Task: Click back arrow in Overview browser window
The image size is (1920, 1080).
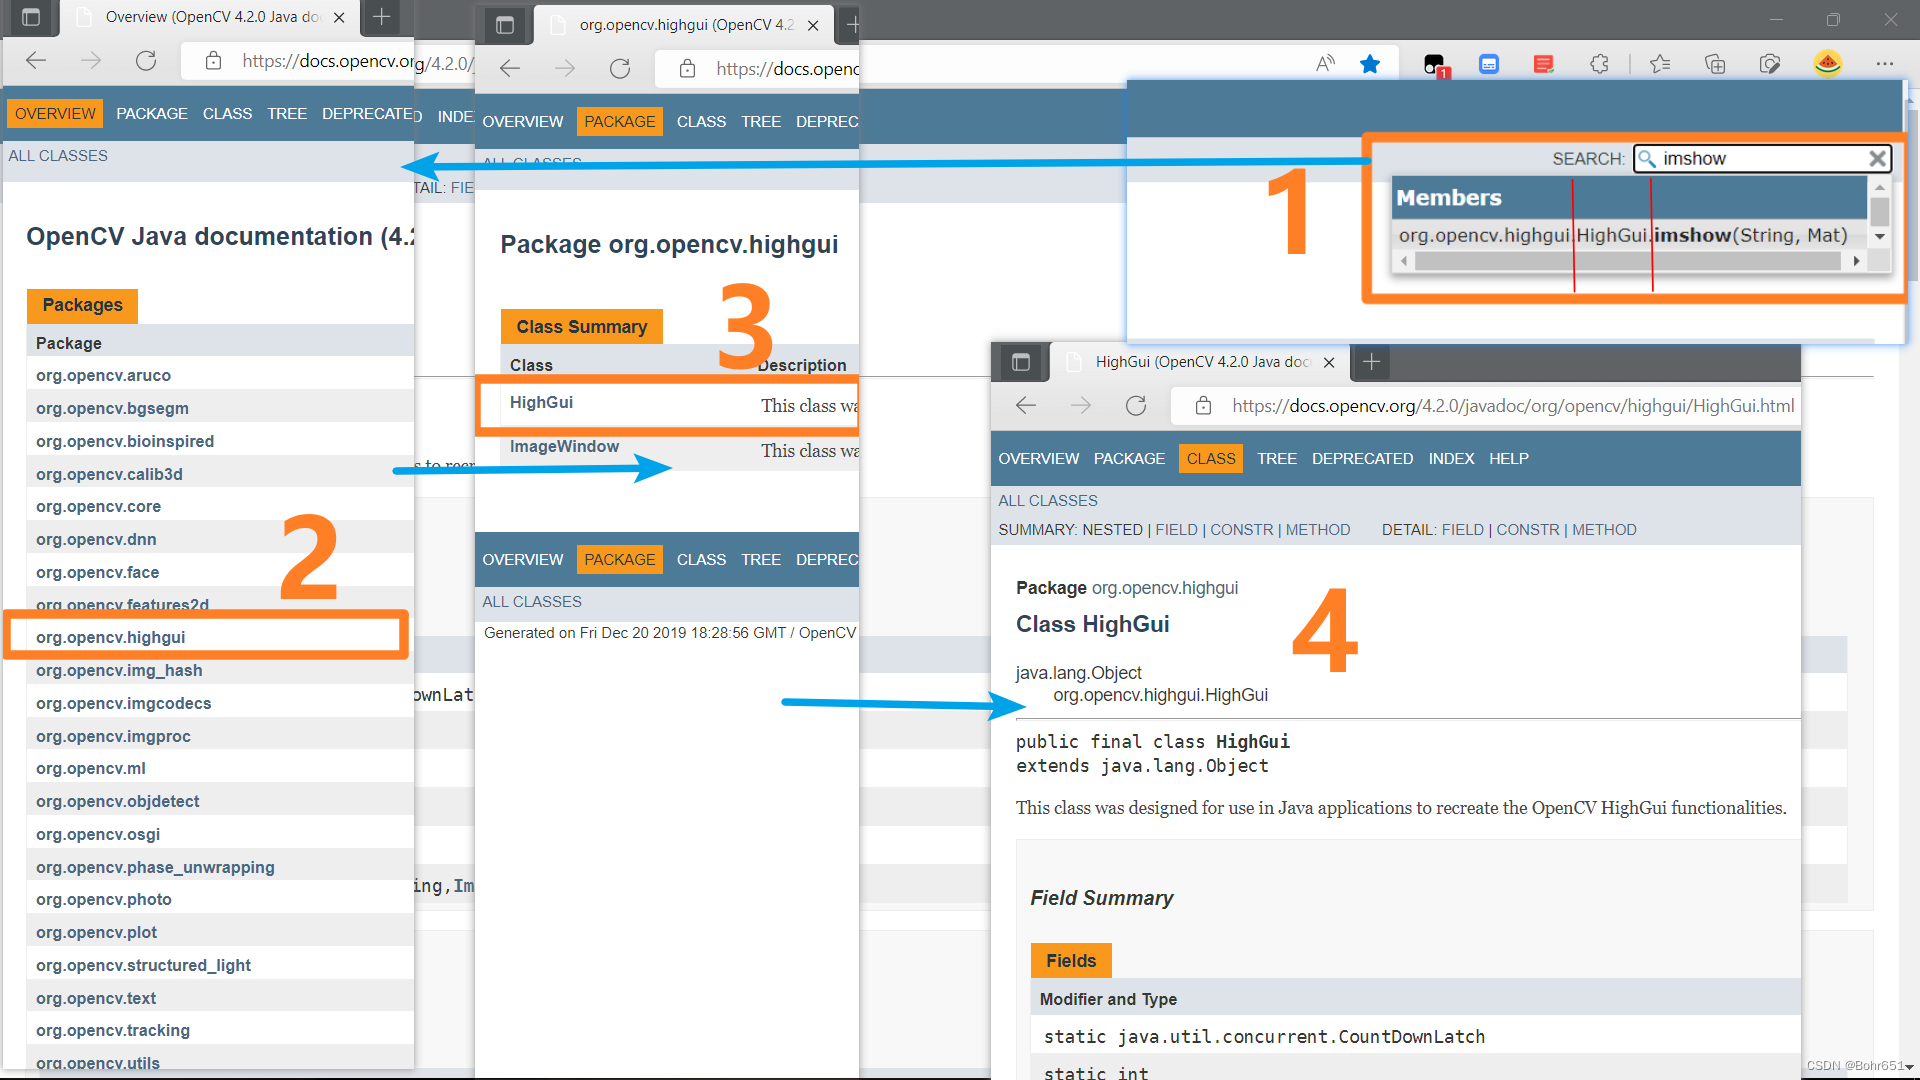Action: click(36, 61)
